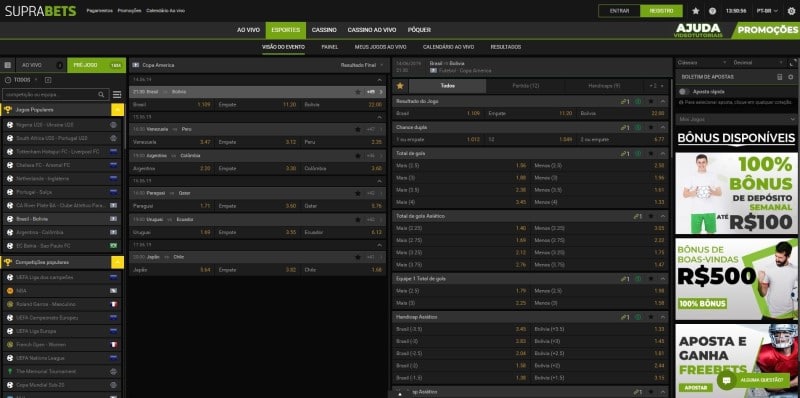Open the Resultado Final market dropdown
Screen dimensions: 800x398
[x=361, y=65]
